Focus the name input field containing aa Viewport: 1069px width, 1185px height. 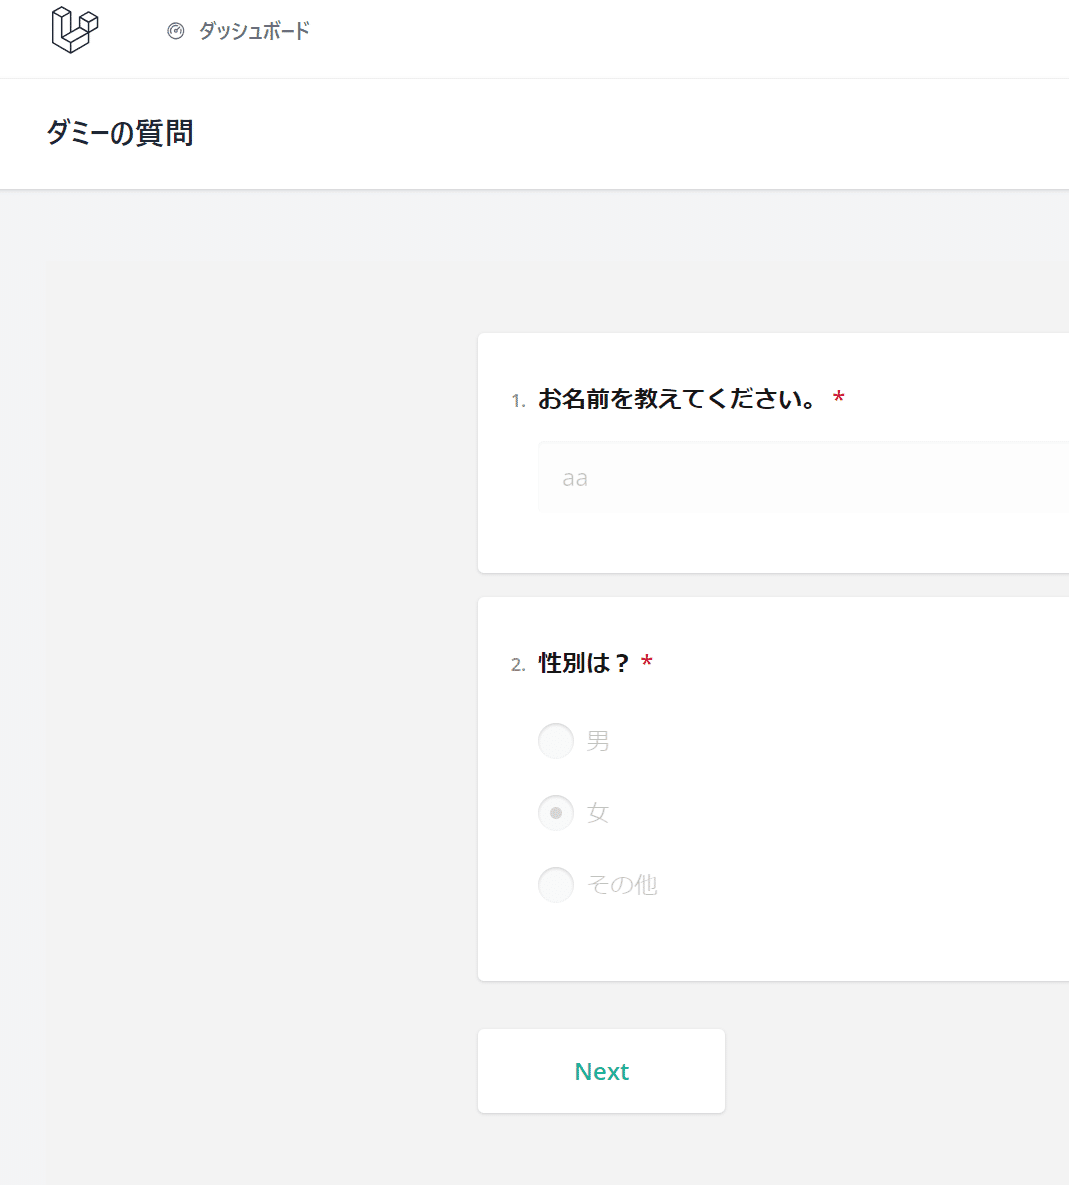(803, 478)
